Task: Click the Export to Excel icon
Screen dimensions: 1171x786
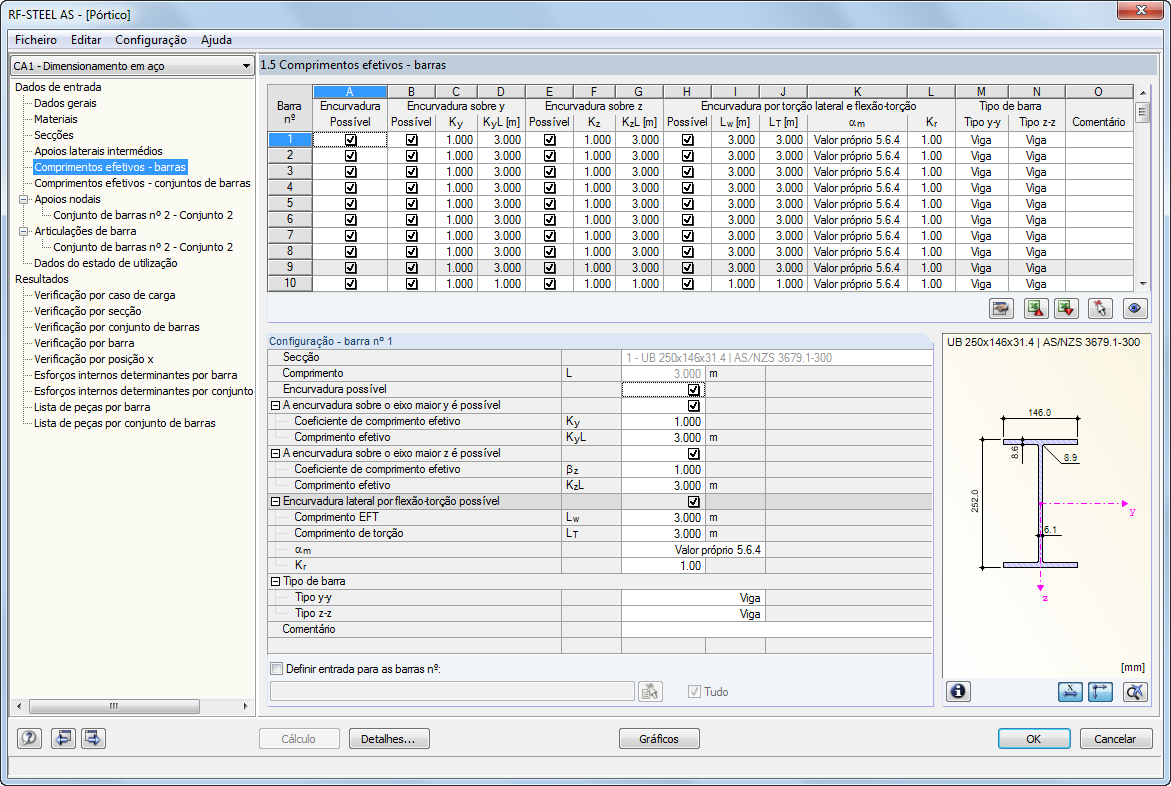Action: [1035, 309]
